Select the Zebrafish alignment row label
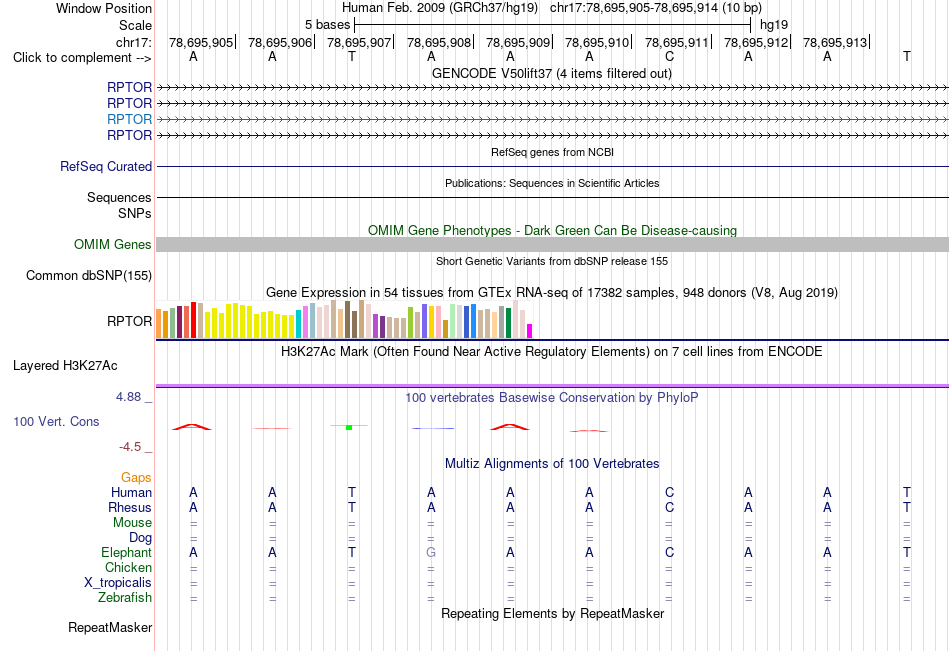The height and width of the screenshot is (651, 950). click(x=125, y=598)
